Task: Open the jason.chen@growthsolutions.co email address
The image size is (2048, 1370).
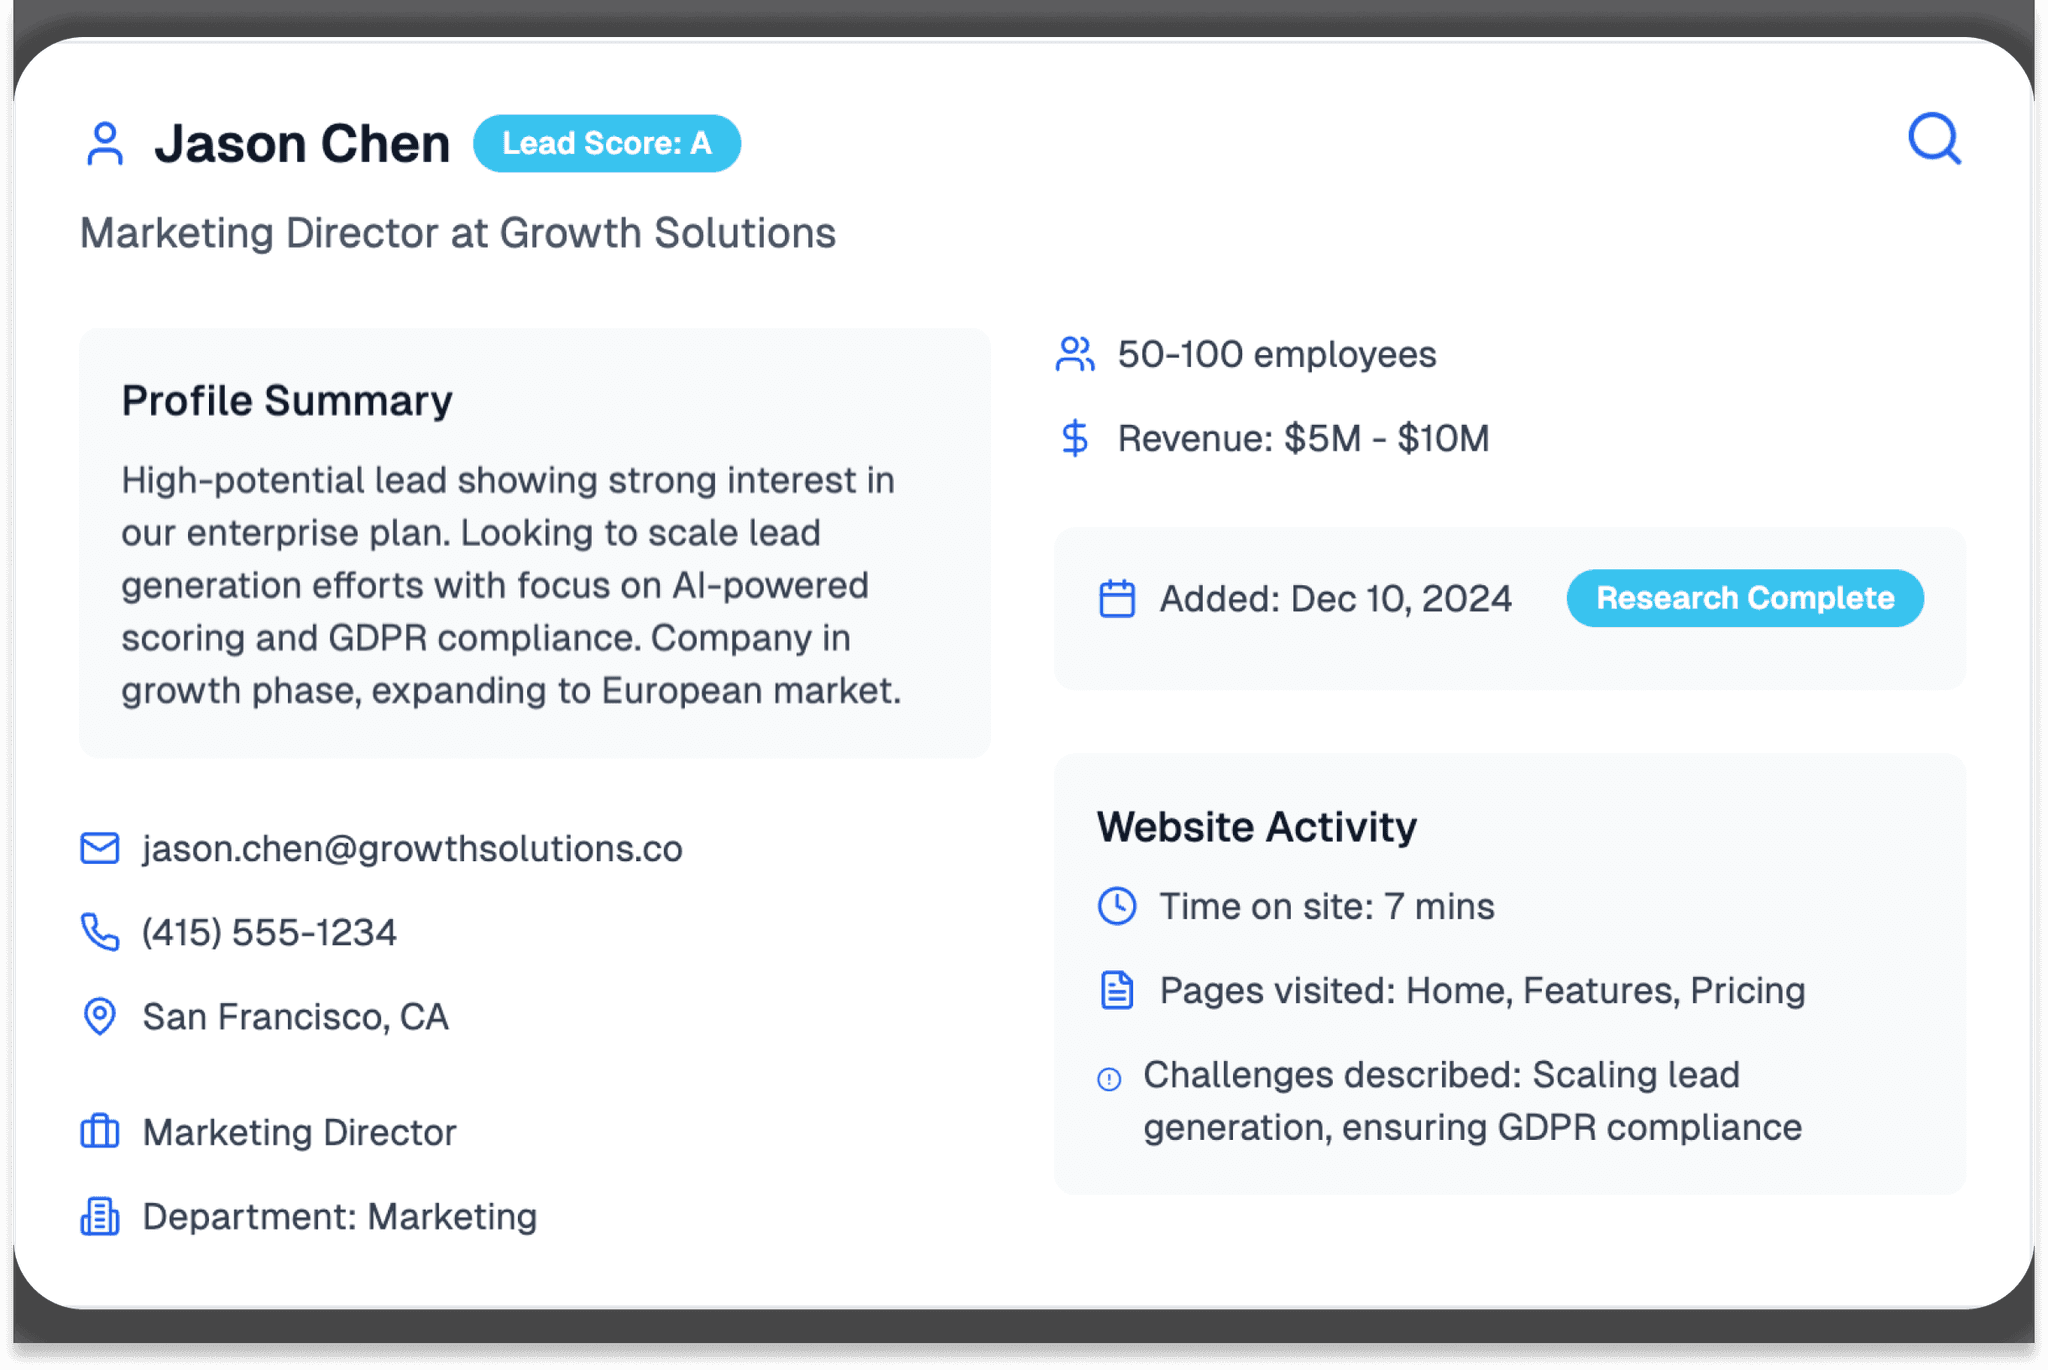Action: pos(412,848)
